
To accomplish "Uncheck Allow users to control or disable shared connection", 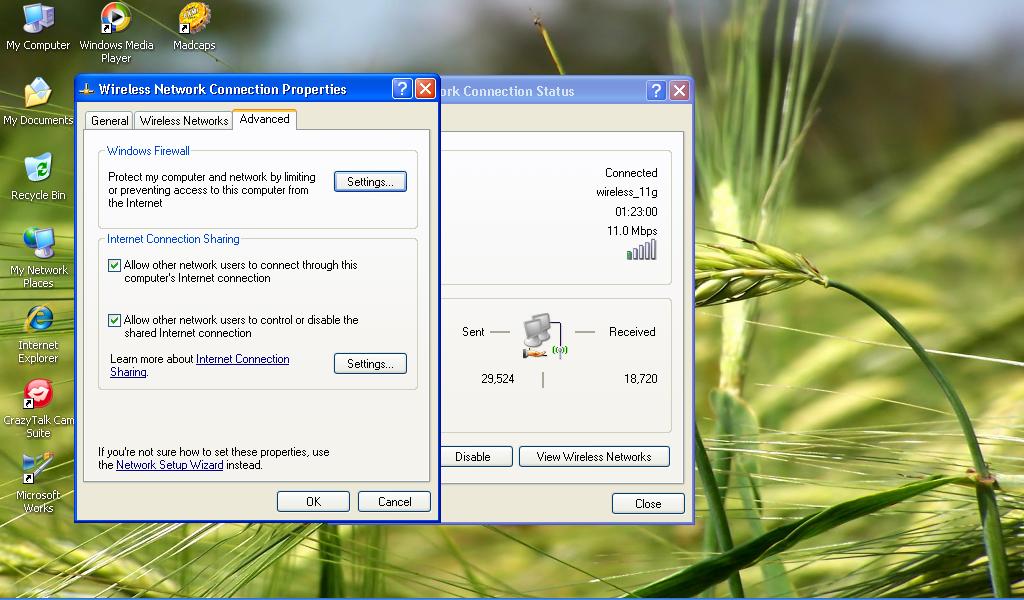I will (114, 320).
